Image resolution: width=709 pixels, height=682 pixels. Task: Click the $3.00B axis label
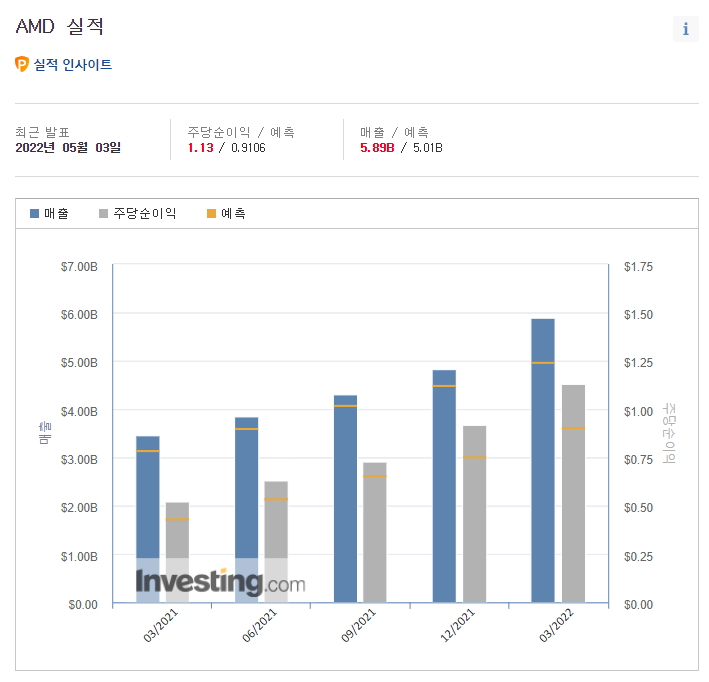tap(79, 459)
